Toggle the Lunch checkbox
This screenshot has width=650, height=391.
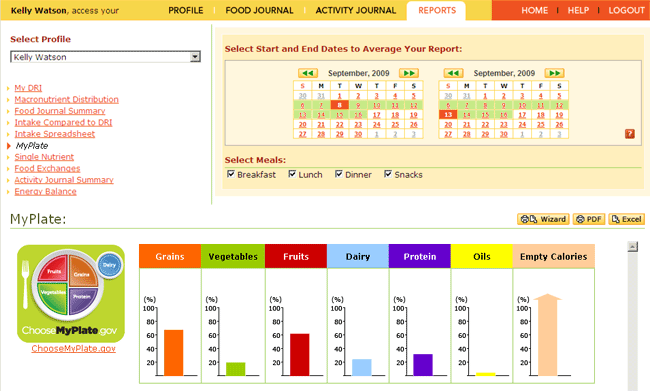[292, 174]
